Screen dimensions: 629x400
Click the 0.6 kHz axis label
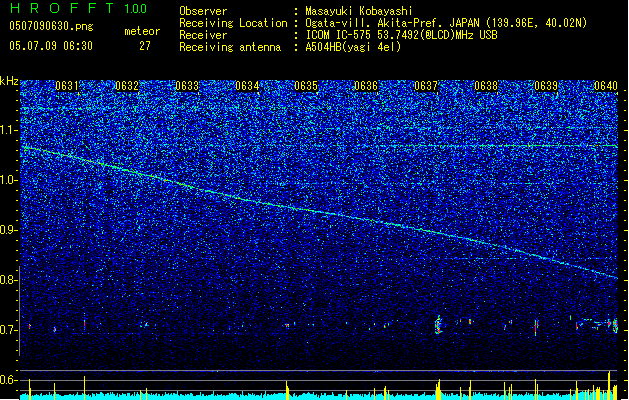[x=8, y=380]
